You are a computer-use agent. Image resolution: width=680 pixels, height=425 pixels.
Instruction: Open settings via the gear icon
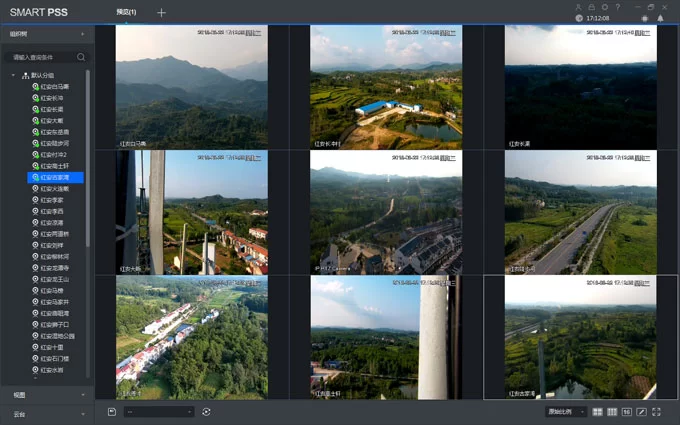[x=605, y=7]
